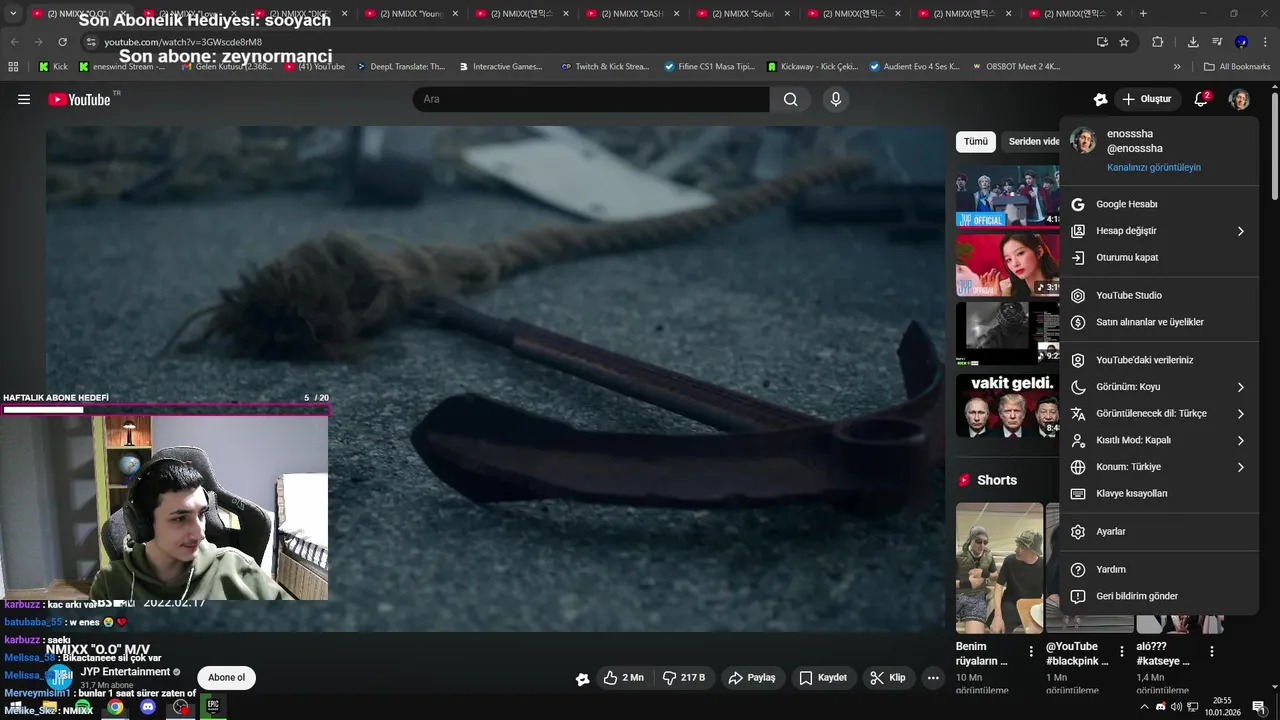The width and height of the screenshot is (1280, 720).
Task: Open the All Bookmarks folder
Action: point(1237,66)
